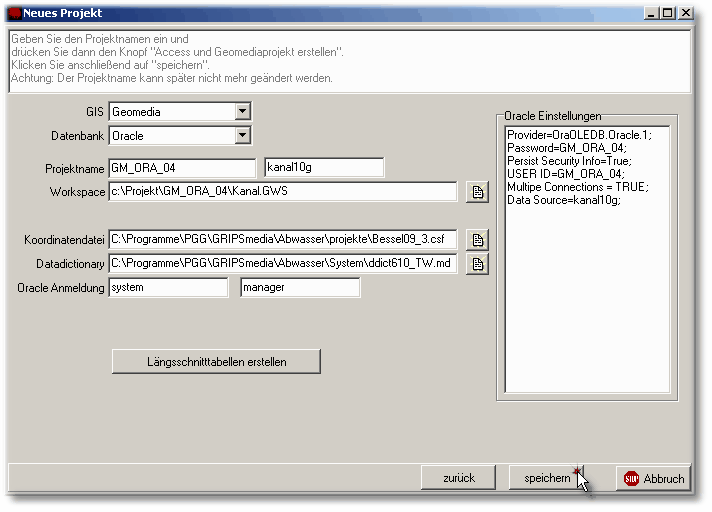Click into the Workspace path field
This screenshot has width=712, height=512.
283,192
